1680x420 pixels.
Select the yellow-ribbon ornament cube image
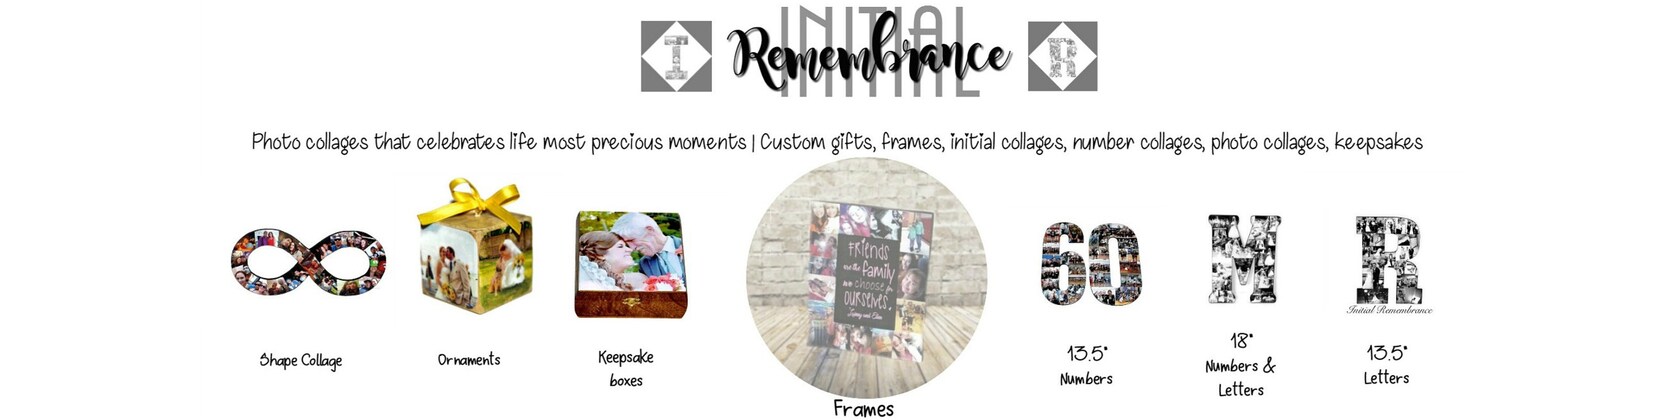tap(469, 246)
